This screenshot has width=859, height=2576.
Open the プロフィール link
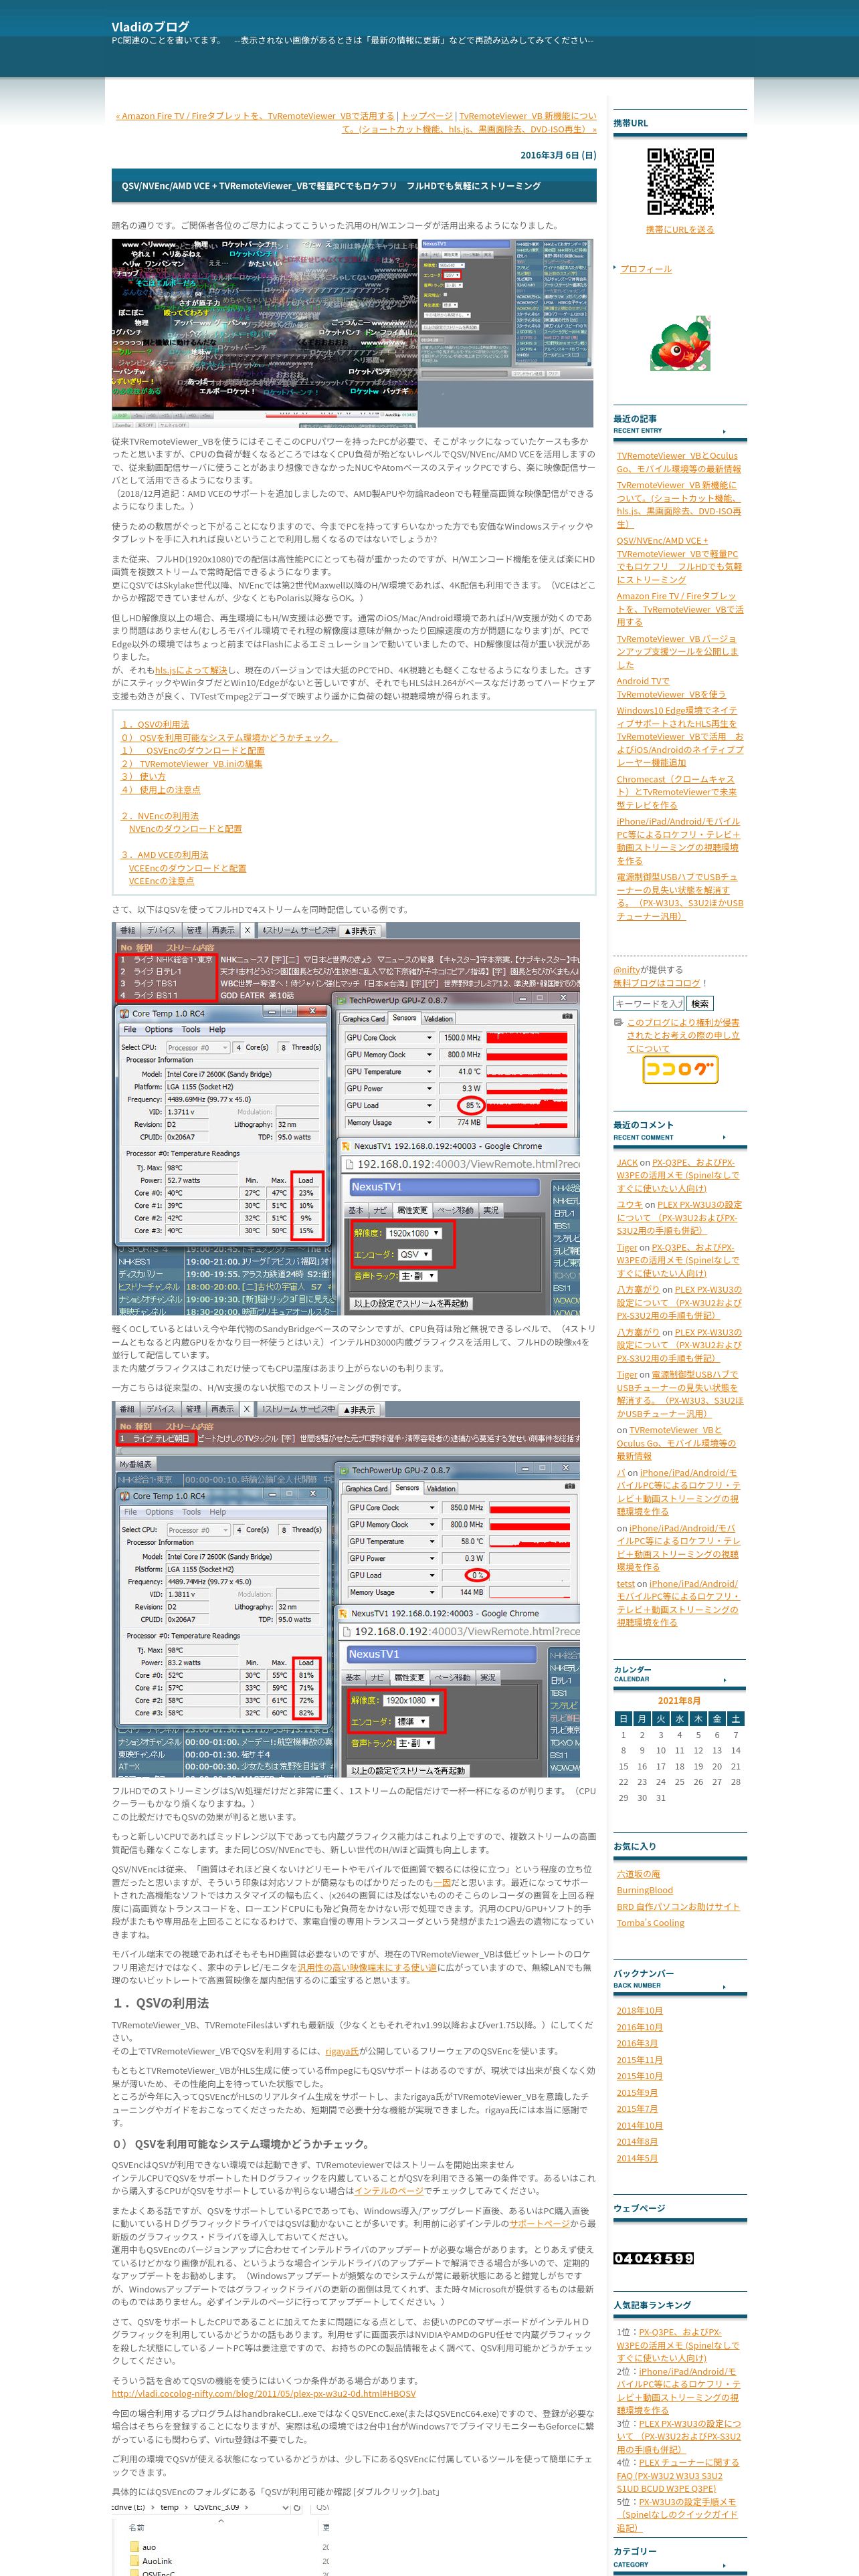click(645, 269)
